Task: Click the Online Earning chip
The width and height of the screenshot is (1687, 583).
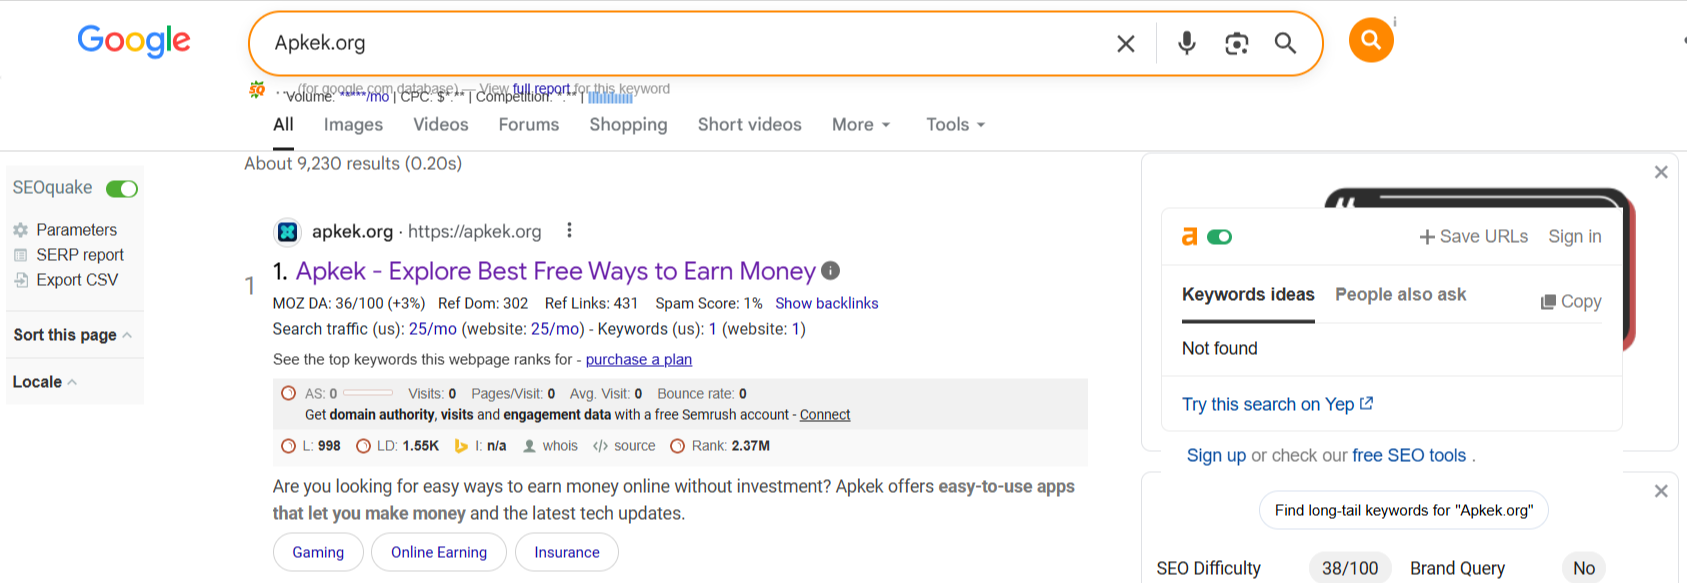Action: [x=439, y=552]
